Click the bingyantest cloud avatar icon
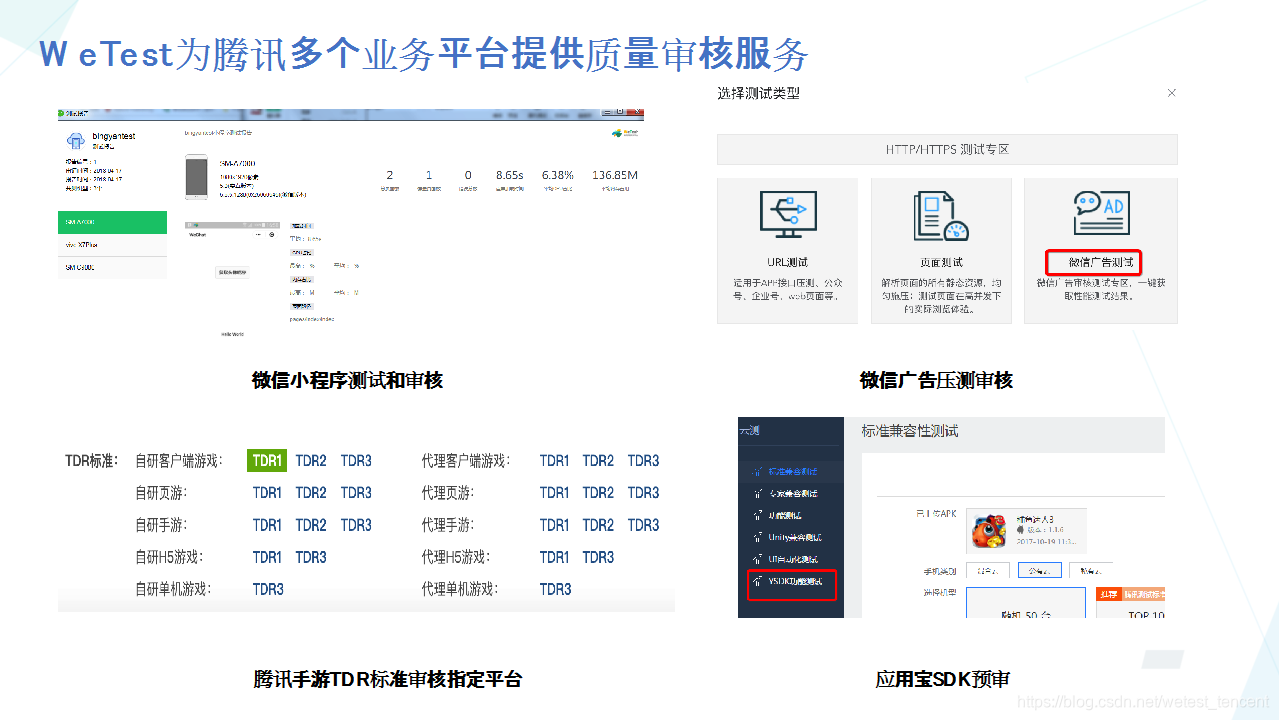 pyautogui.click(x=75, y=139)
